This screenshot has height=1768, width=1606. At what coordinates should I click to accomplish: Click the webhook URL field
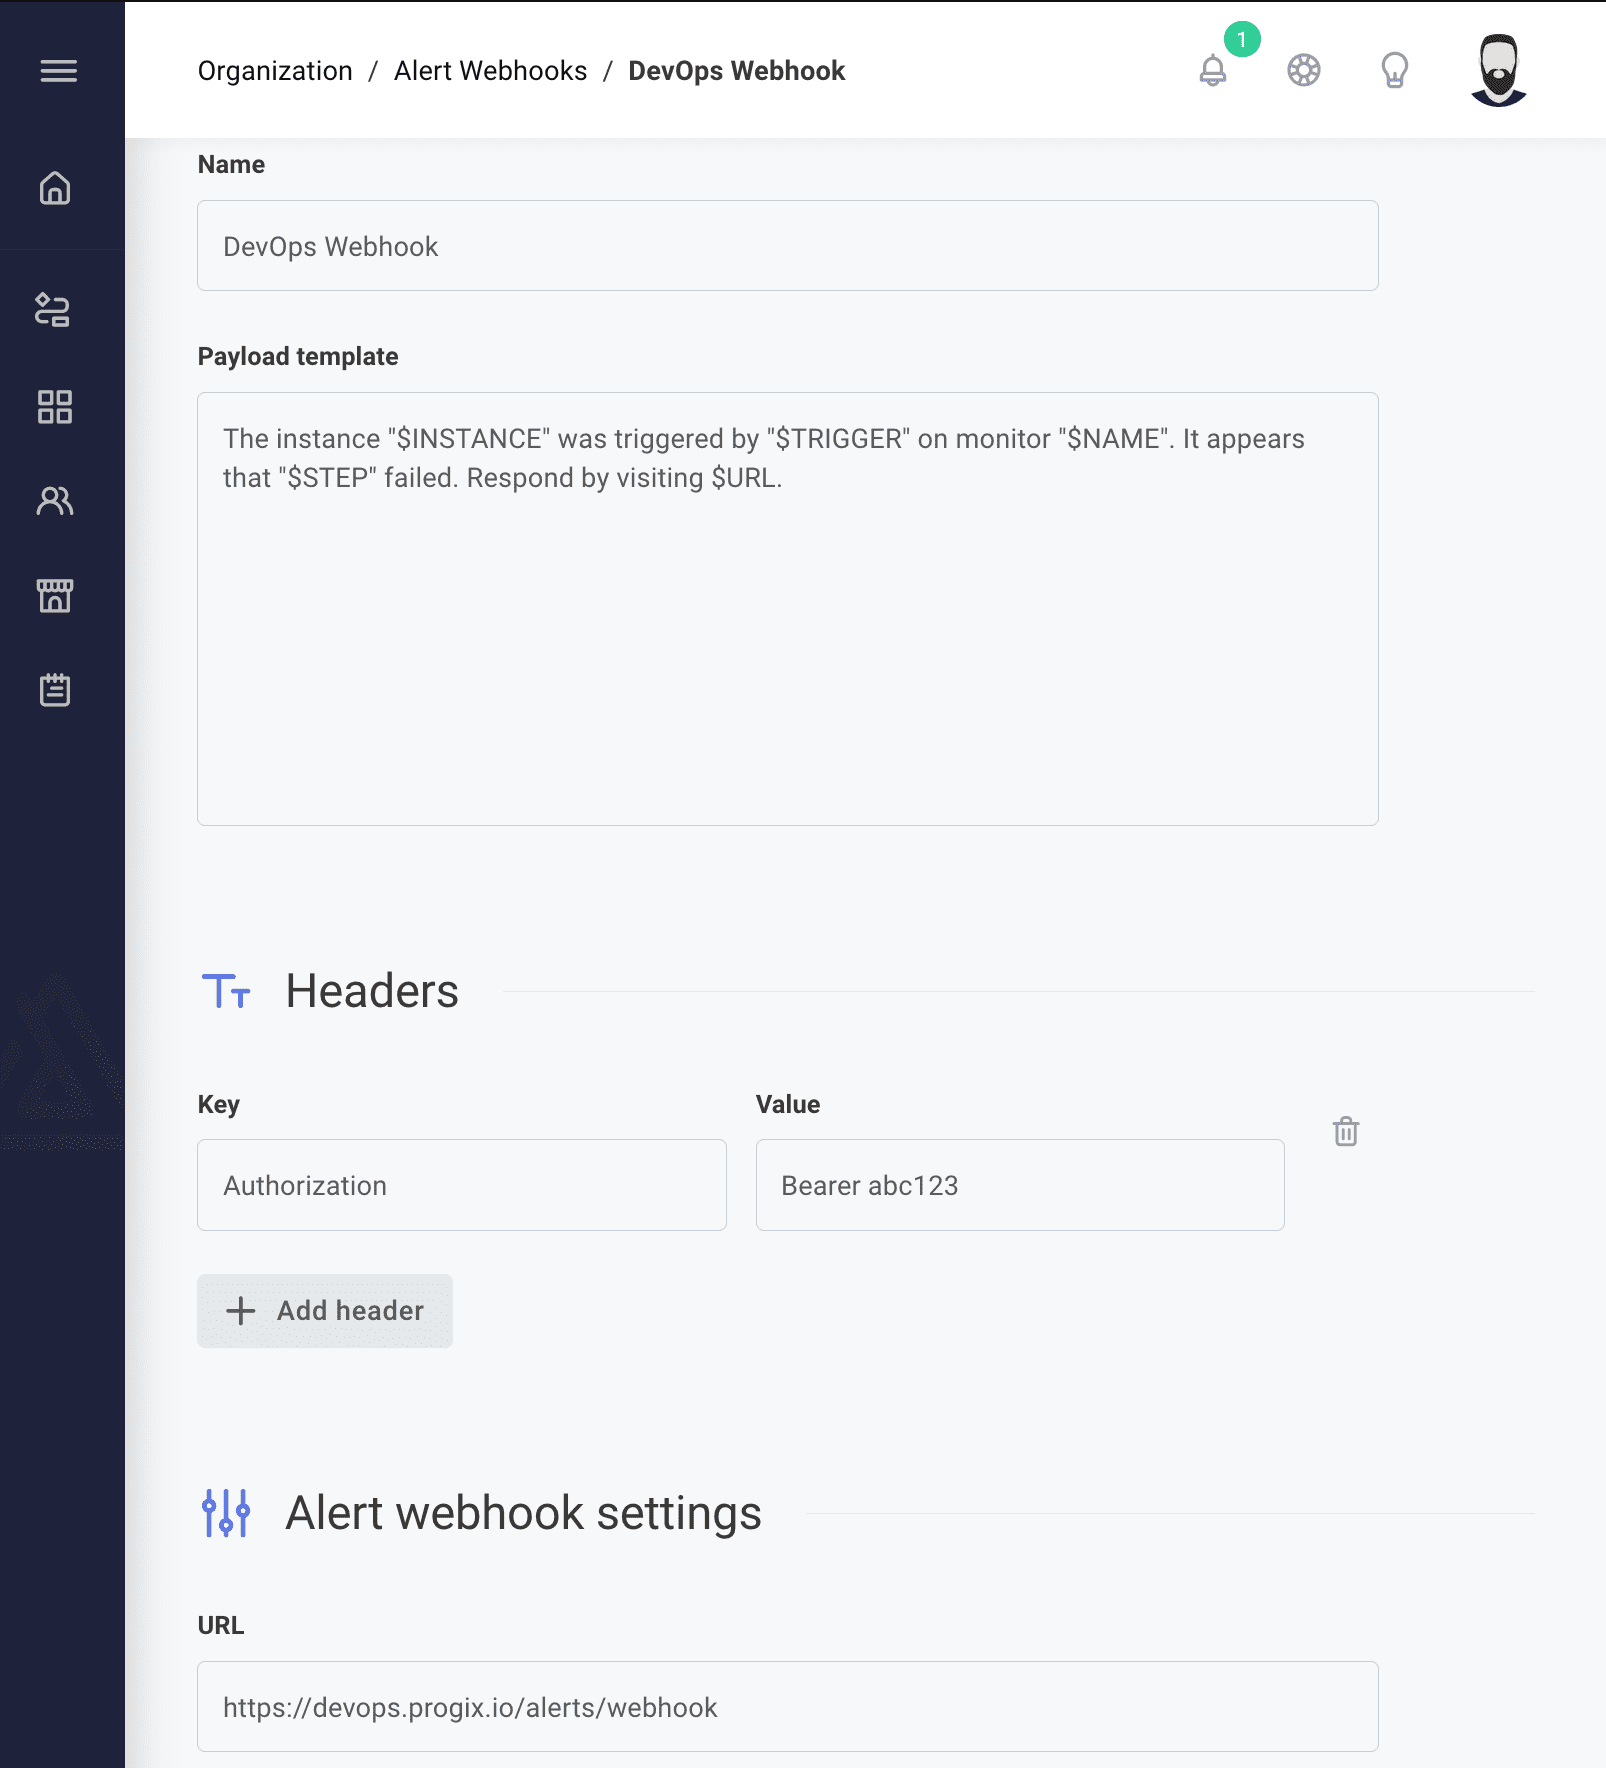click(788, 1707)
